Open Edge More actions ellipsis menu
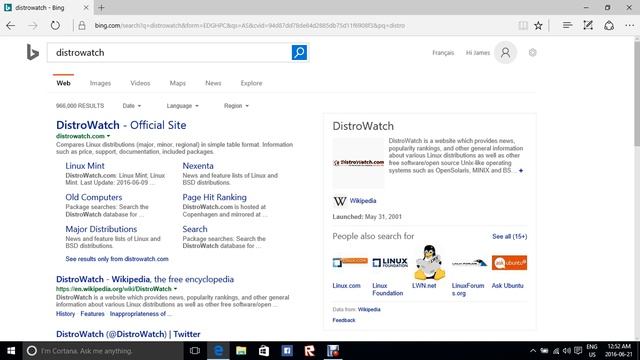The width and height of the screenshot is (640, 360). [x=629, y=25]
